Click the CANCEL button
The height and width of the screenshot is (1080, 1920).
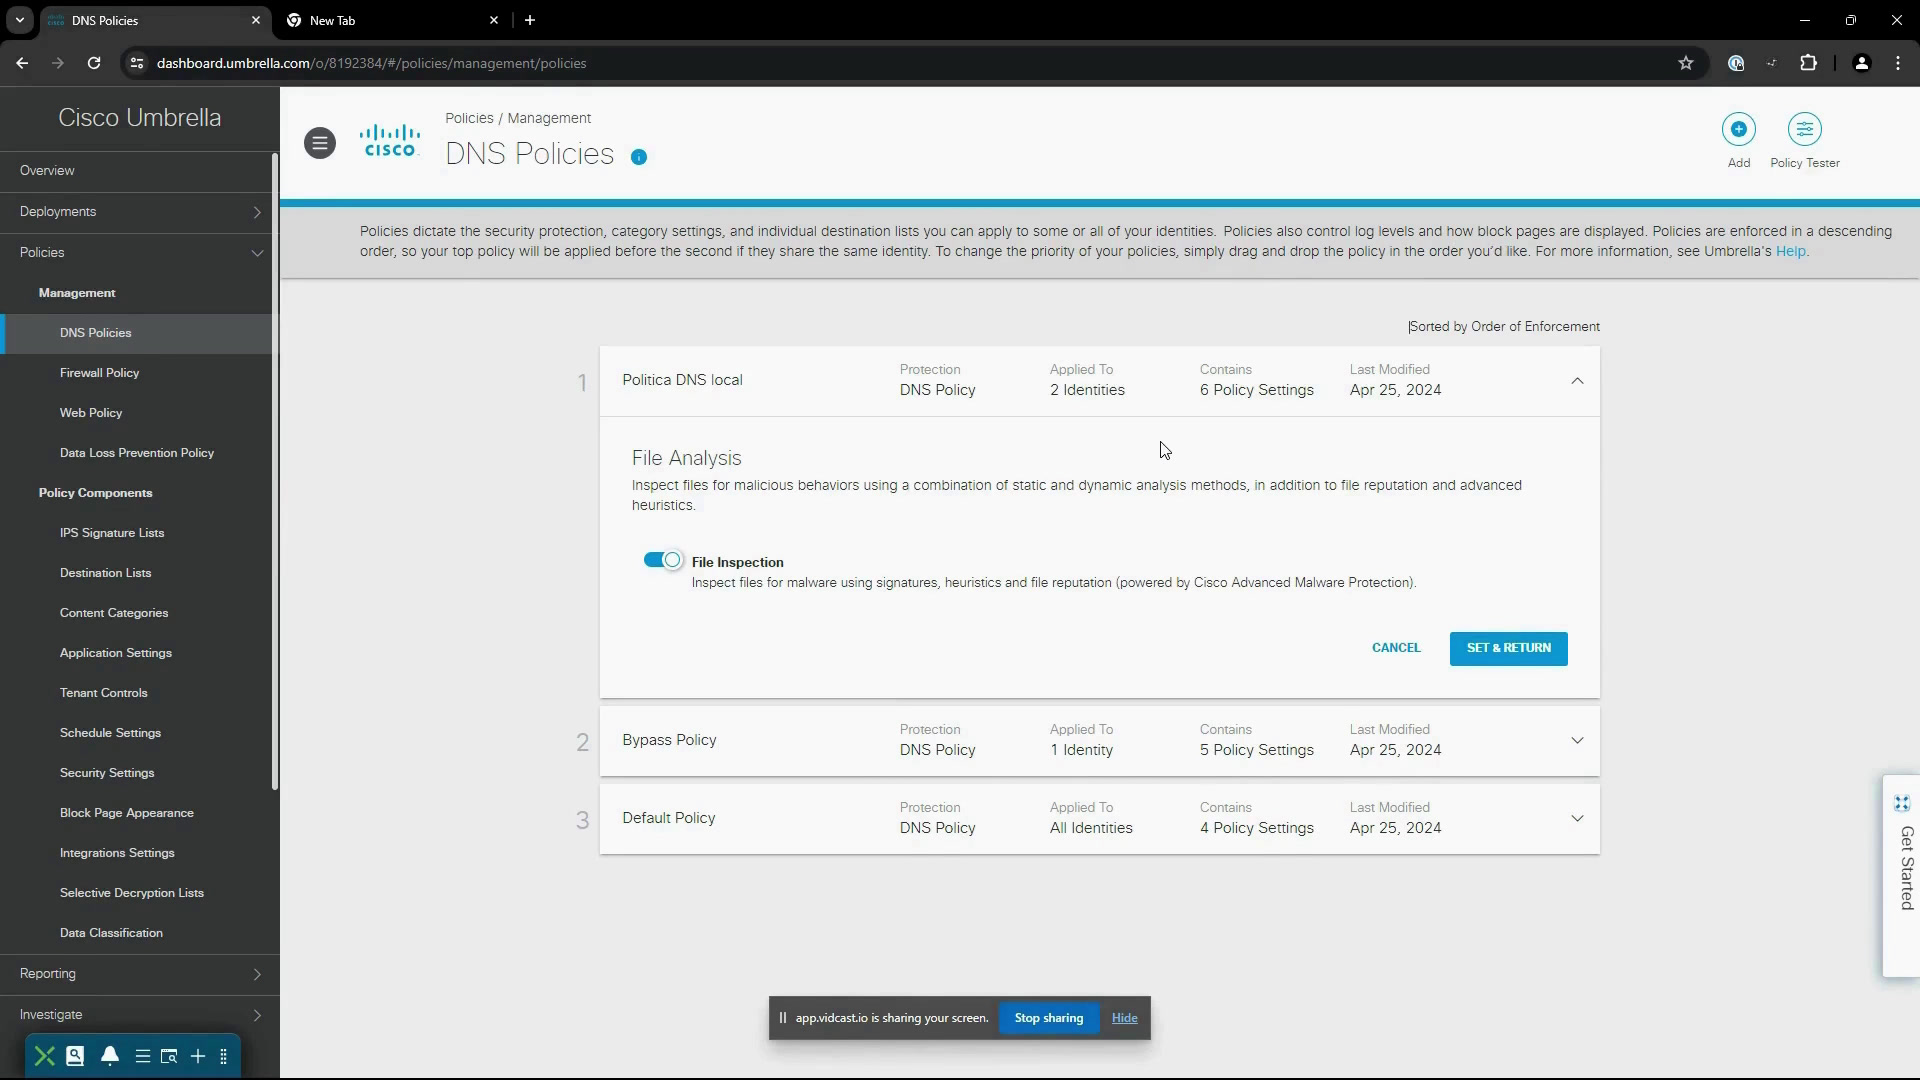click(x=1395, y=648)
